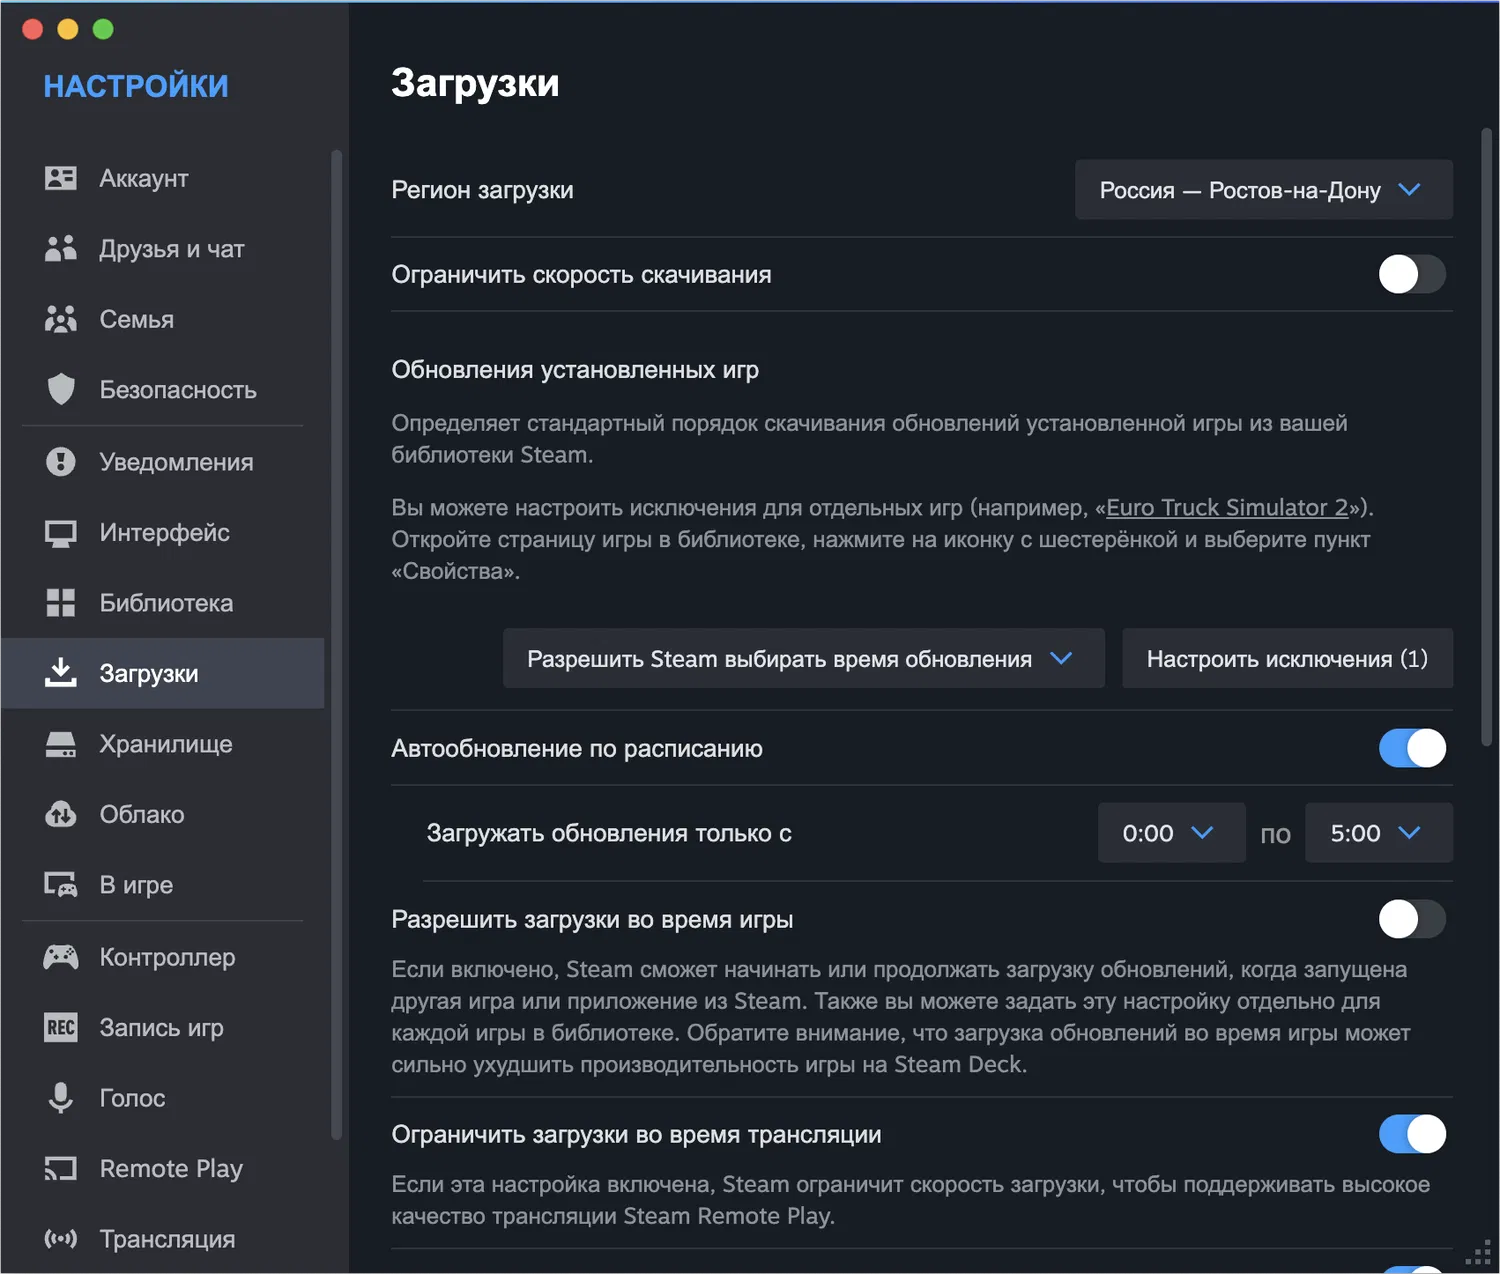Viewport: 1500px width, 1274px height.
Task: Click the Friends and chat people icon
Action: point(61,249)
